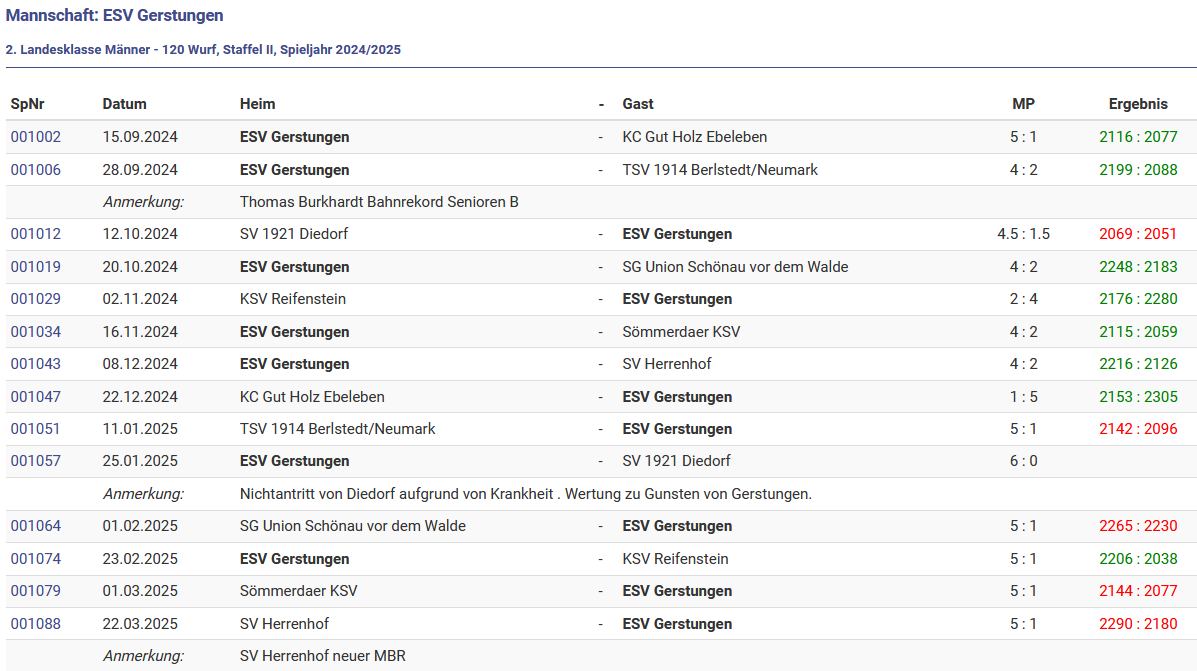
Task: Click note Thomas Burkhardt Bahnrekord Senioren B
Action: (x=379, y=202)
